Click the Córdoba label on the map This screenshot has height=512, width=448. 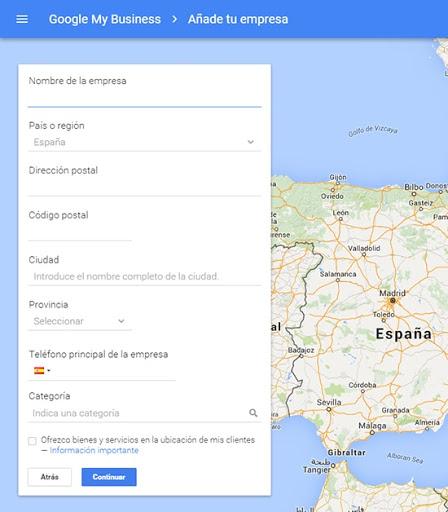362,385
